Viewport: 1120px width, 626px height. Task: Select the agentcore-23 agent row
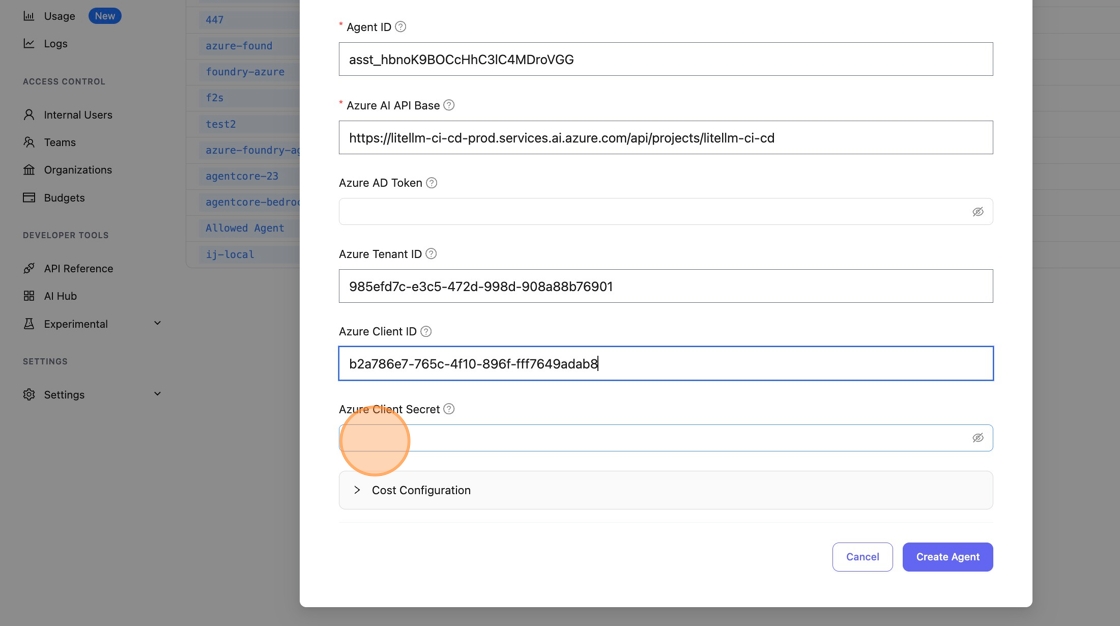coord(242,176)
